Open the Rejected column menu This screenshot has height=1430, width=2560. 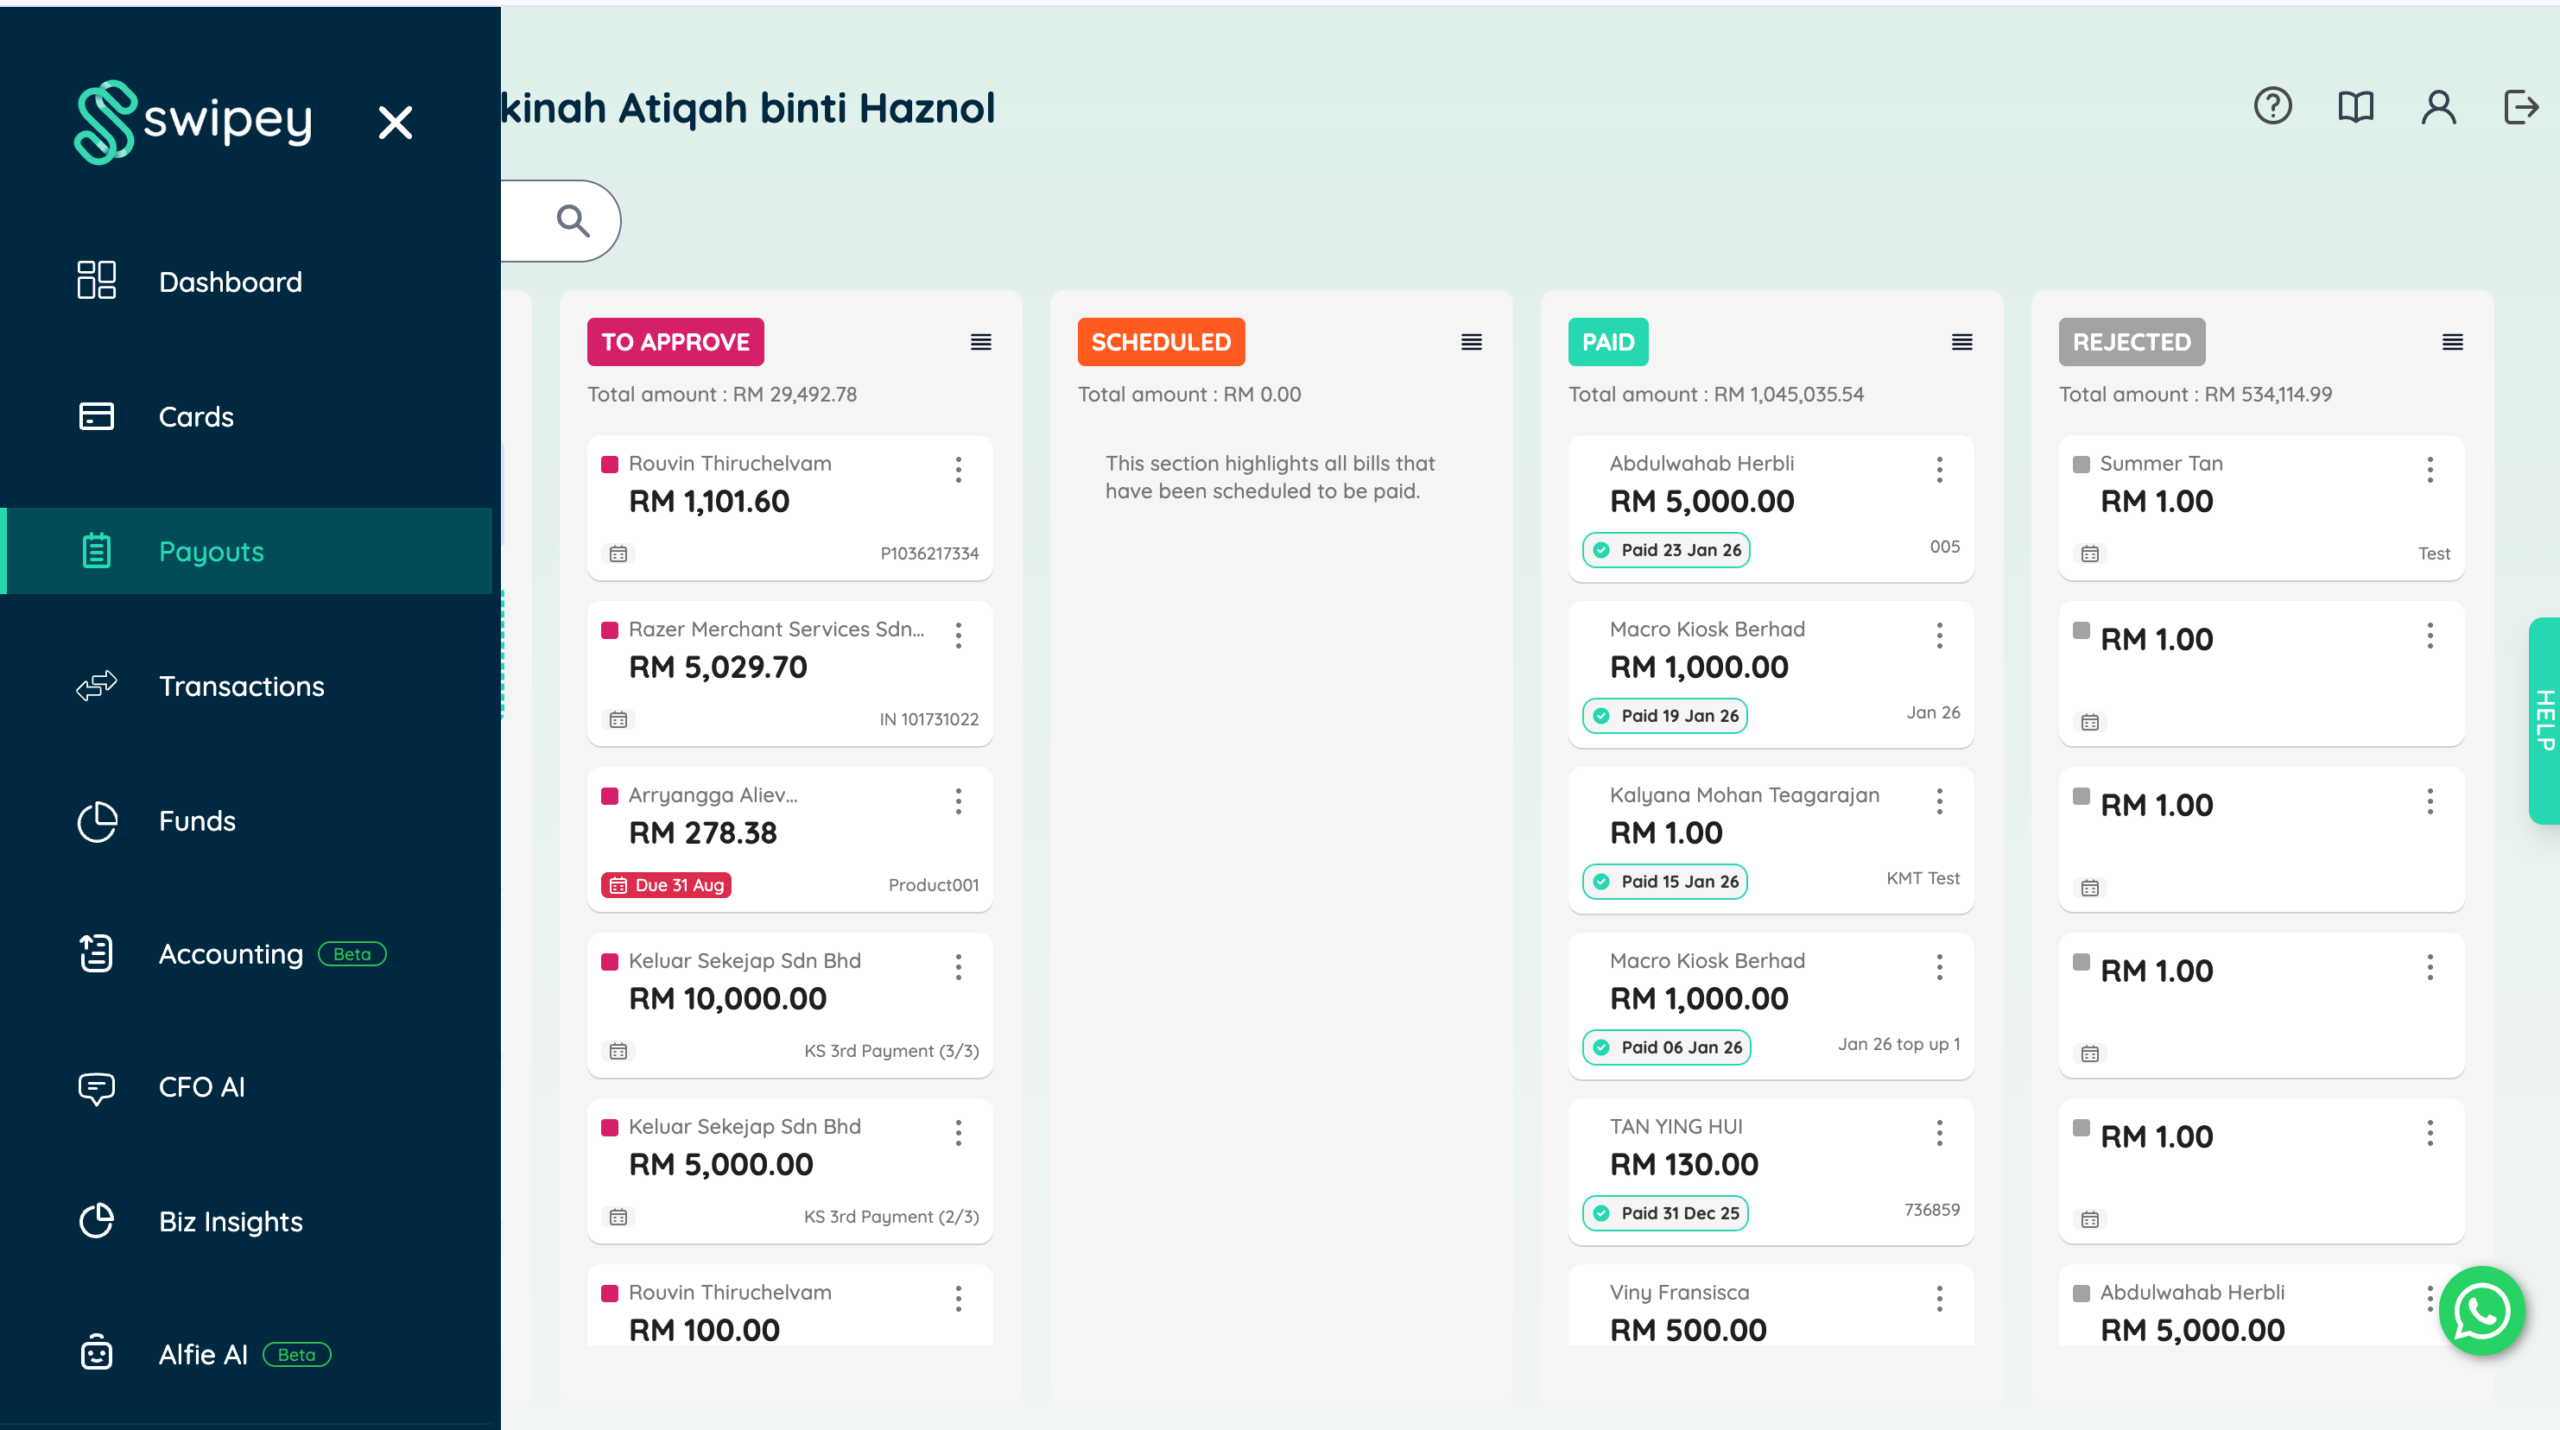2452,342
